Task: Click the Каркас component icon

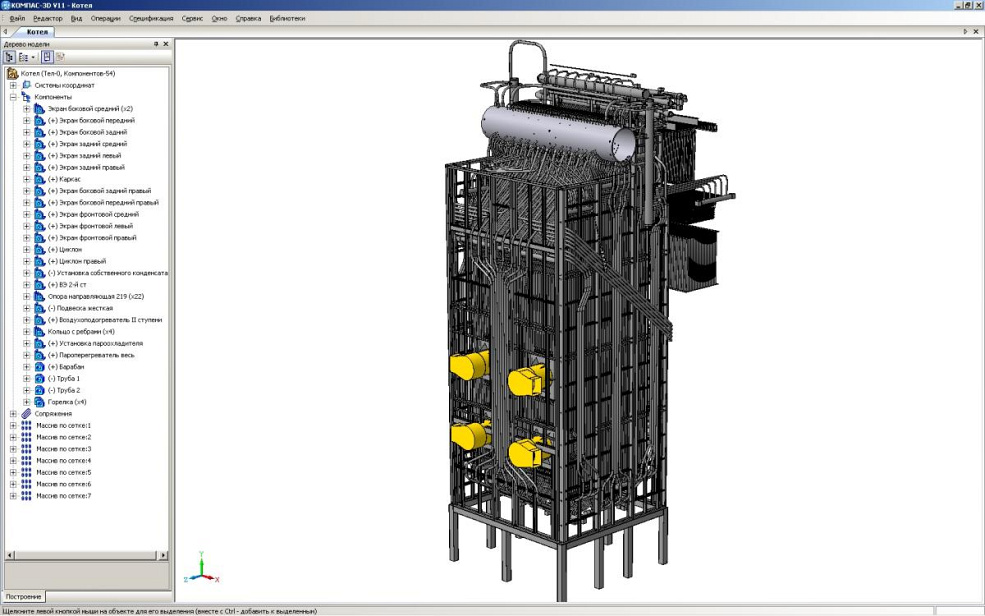Action: (39, 179)
